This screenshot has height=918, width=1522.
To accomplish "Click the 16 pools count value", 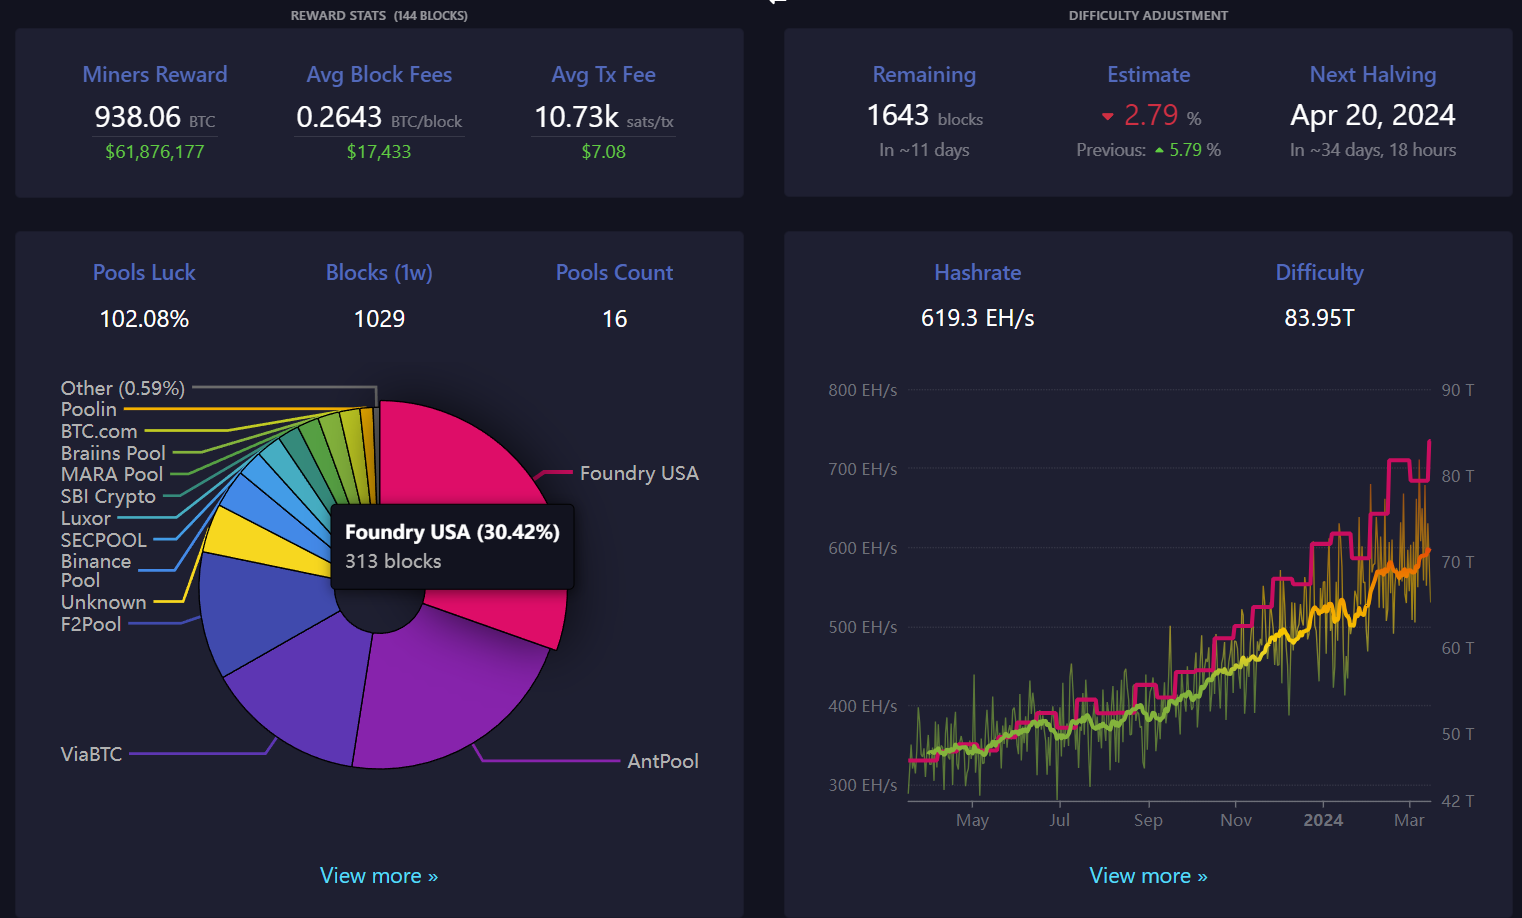I will point(614,319).
